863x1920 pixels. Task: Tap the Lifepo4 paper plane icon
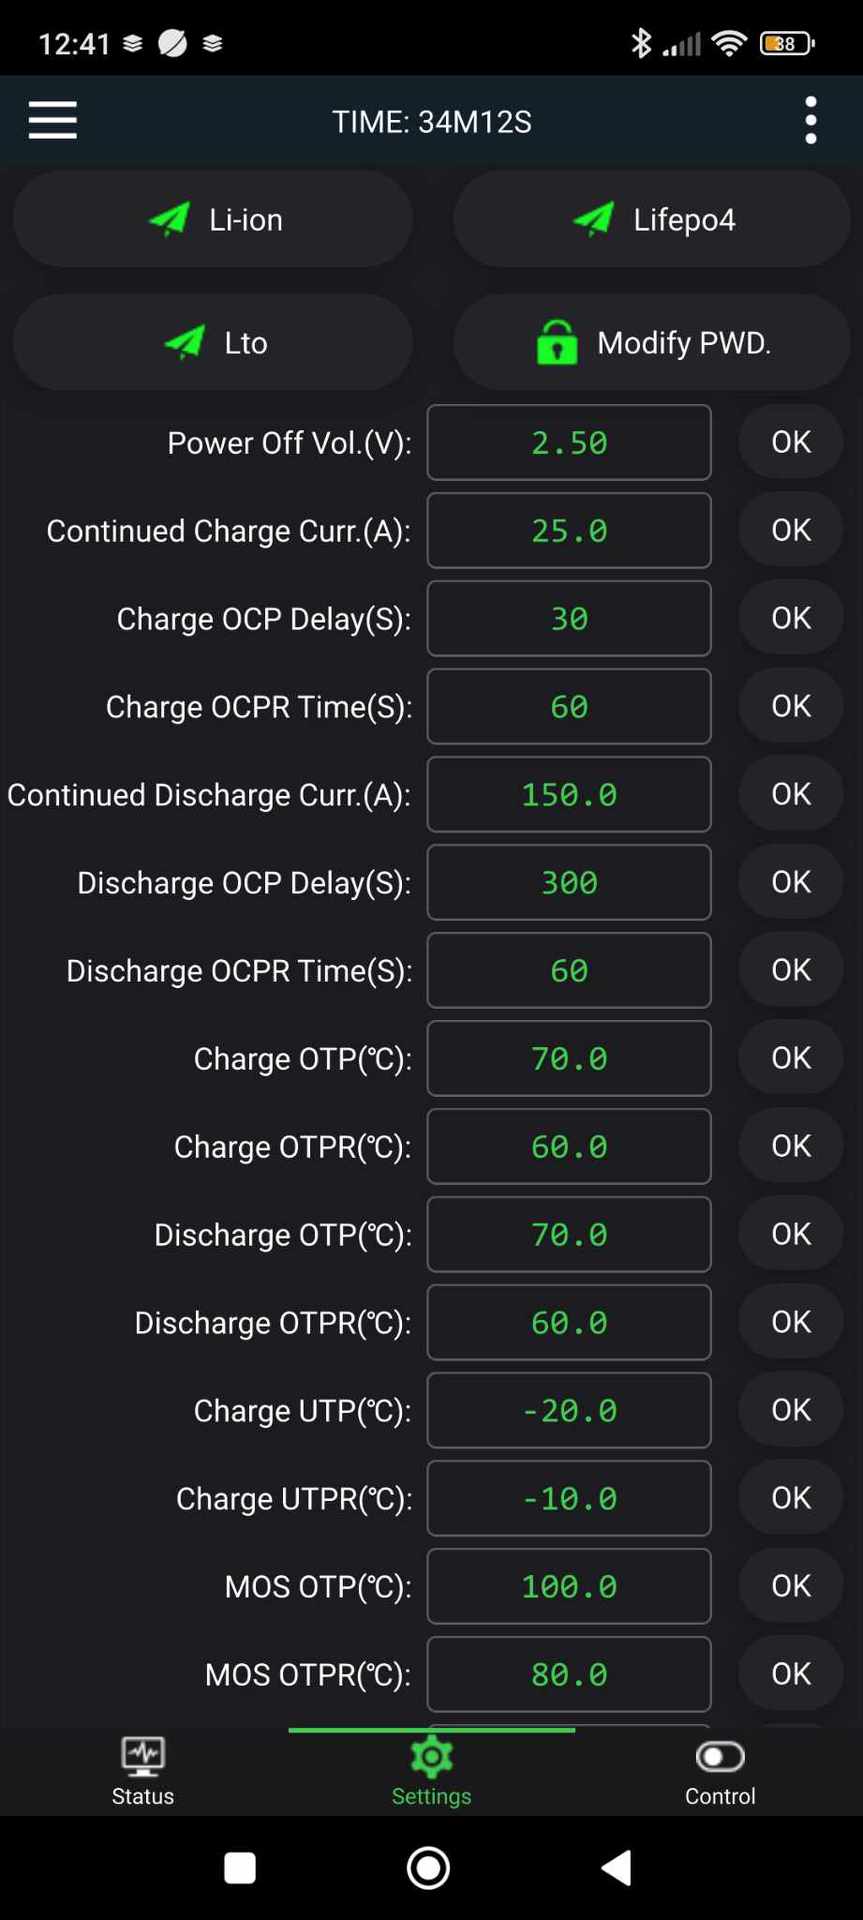coord(593,219)
